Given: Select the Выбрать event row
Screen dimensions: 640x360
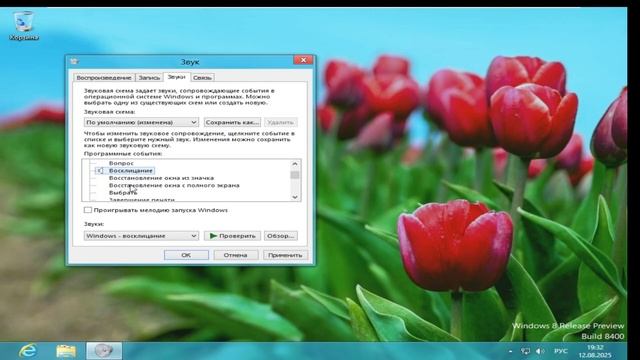Looking at the screenshot, I should coord(123,193).
